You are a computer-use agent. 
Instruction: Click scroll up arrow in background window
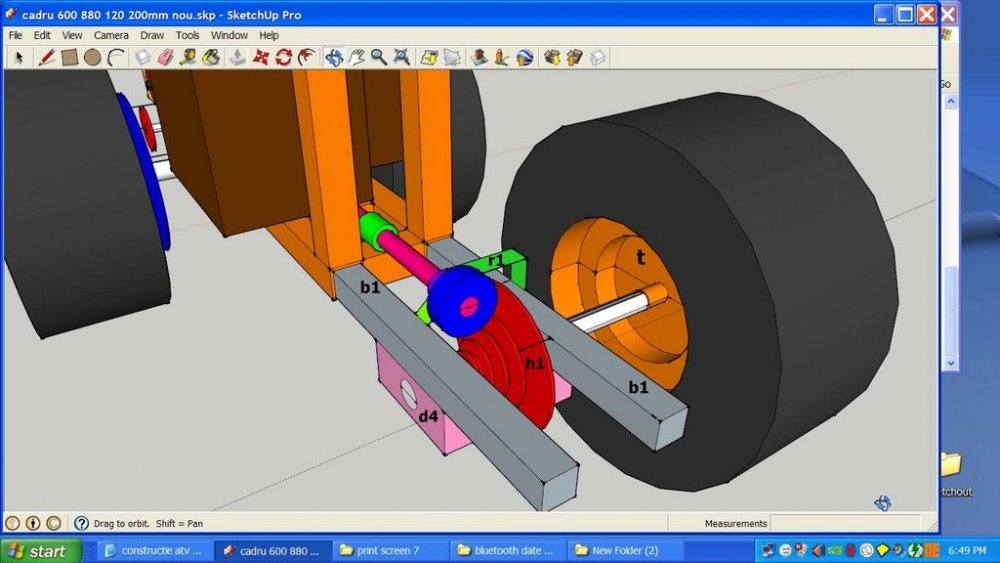pos(950,102)
